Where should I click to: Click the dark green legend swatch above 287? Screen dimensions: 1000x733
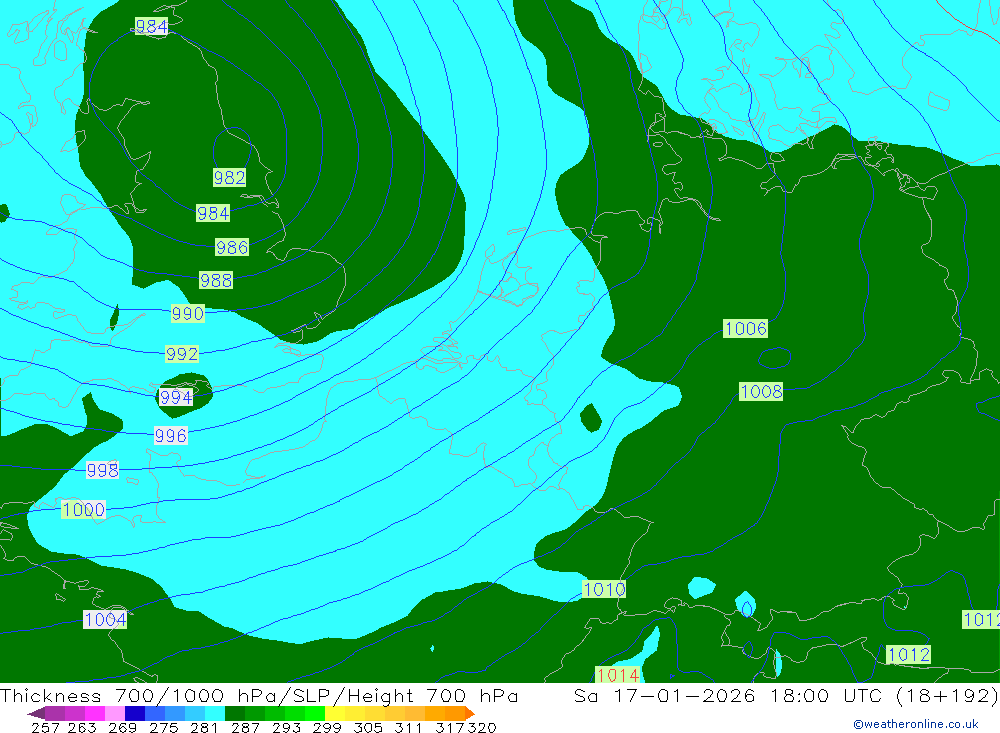click(x=235, y=713)
